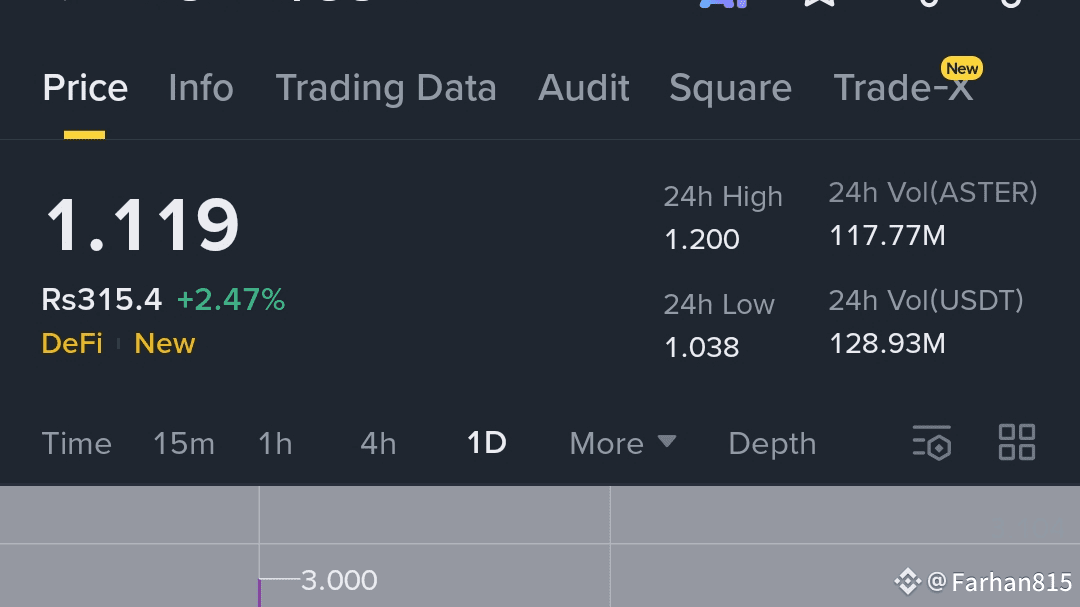Viewport: 1080px width, 607px height.
Task: Set chart interval to 15m
Action: point(184,443)
